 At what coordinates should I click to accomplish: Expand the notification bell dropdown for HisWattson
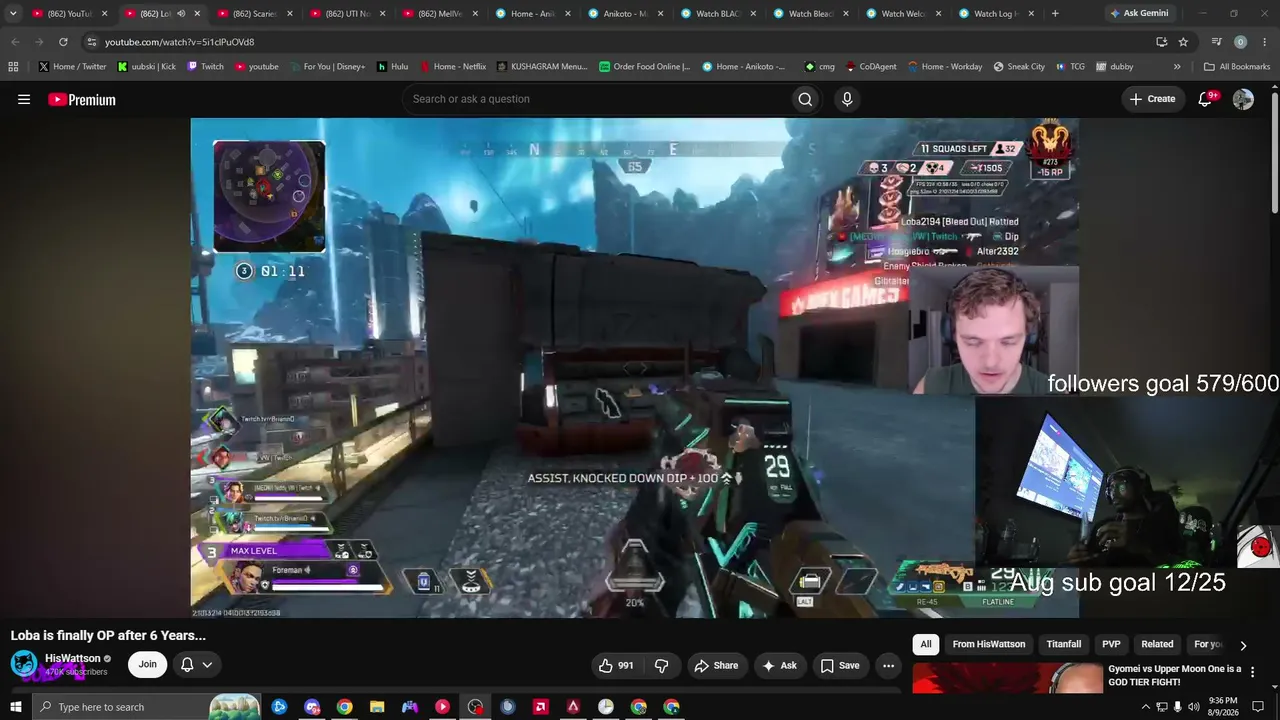click(196, 664)
